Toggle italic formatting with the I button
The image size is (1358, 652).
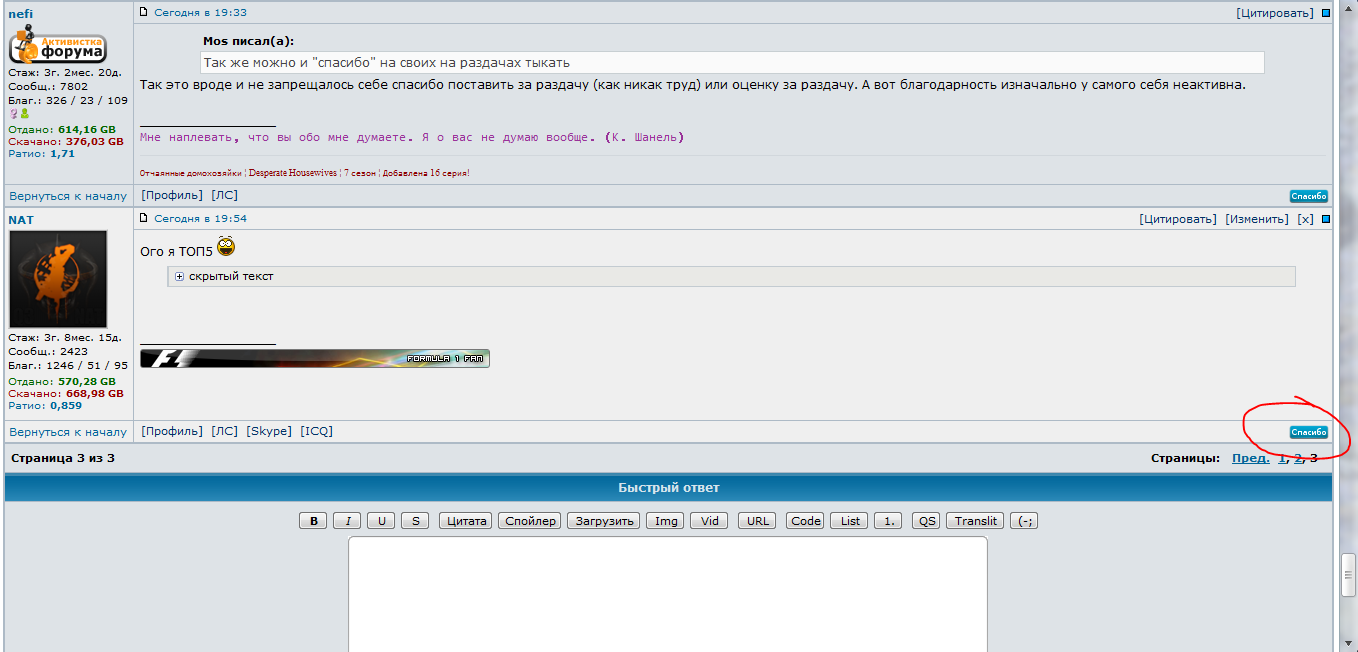347,521
